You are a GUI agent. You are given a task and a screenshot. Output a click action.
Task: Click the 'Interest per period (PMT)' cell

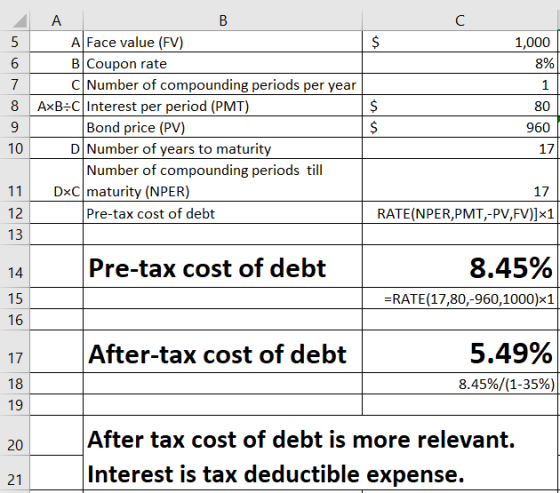pyautogui.click(x=223, y=106)
